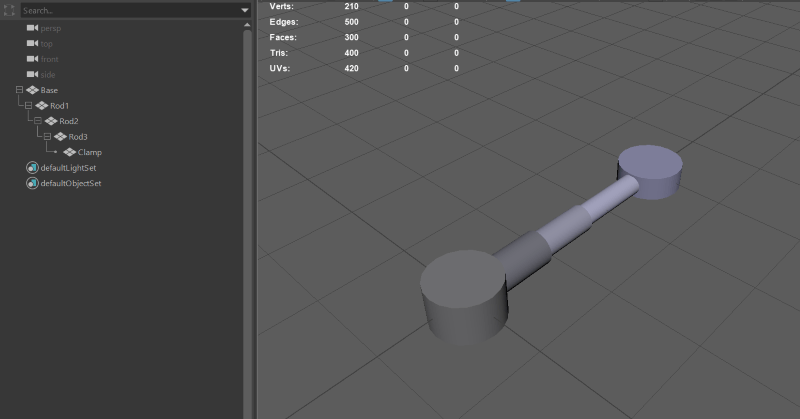This screenshot has width=800, height=419.
Task: Click the small clamp cylinder in viewport
Action: pyautogui.click(x=650, y=169)
